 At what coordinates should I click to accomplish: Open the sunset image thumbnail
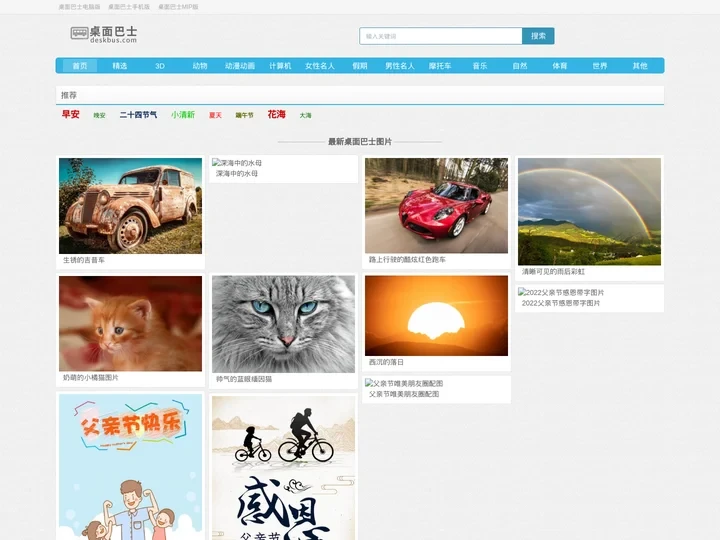tap(436, 316)
